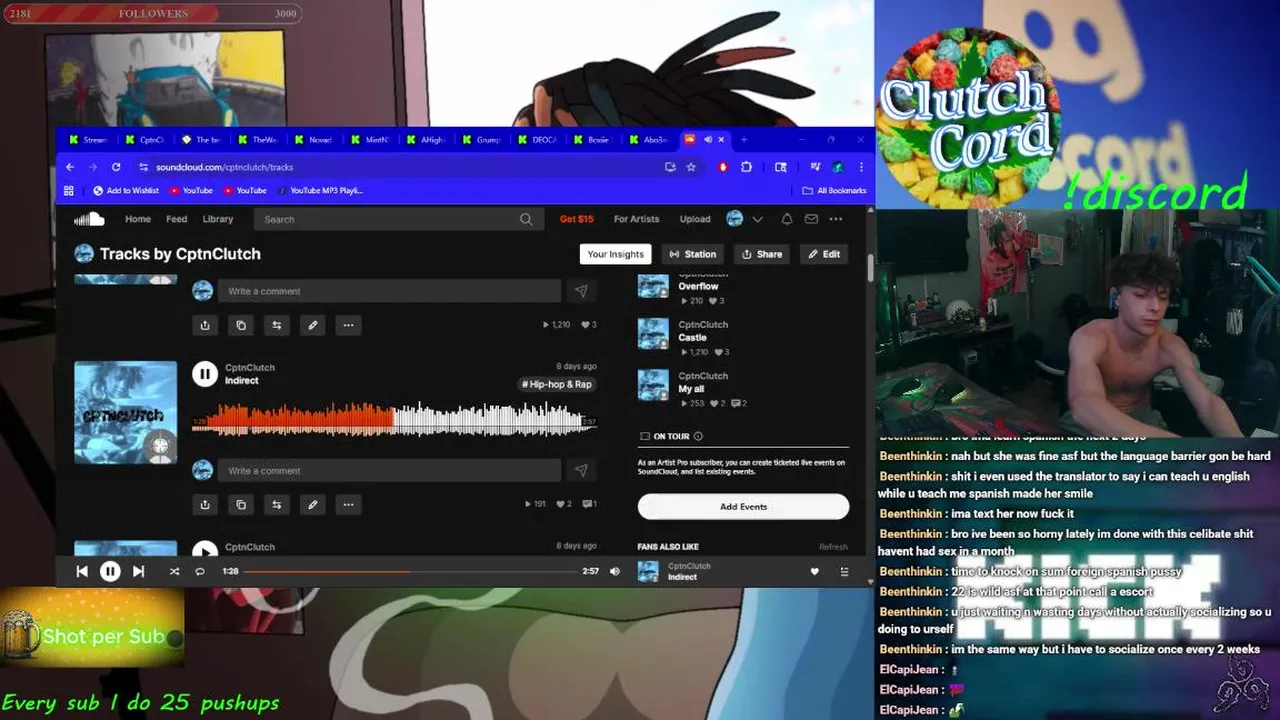Mute the active SoundCloud browser tab

[x=708, y=139]
